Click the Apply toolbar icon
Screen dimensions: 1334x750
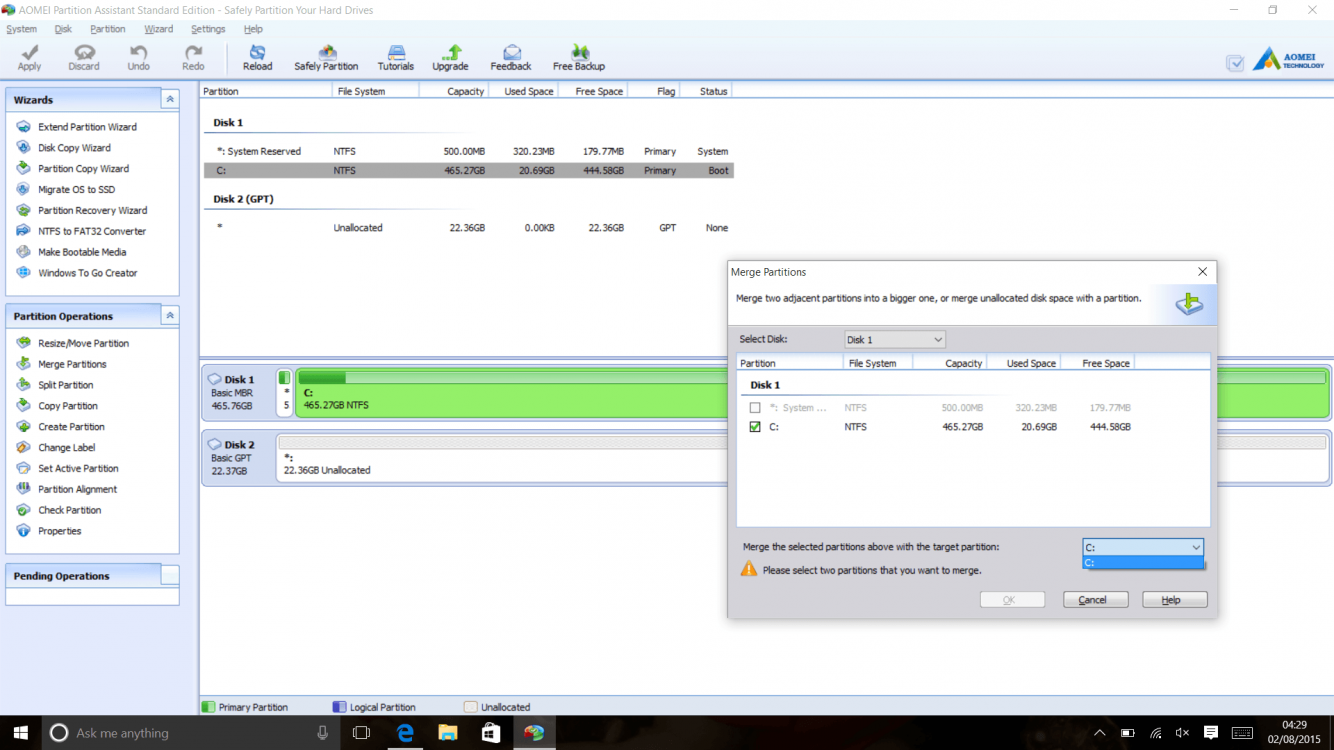point(29,57)
